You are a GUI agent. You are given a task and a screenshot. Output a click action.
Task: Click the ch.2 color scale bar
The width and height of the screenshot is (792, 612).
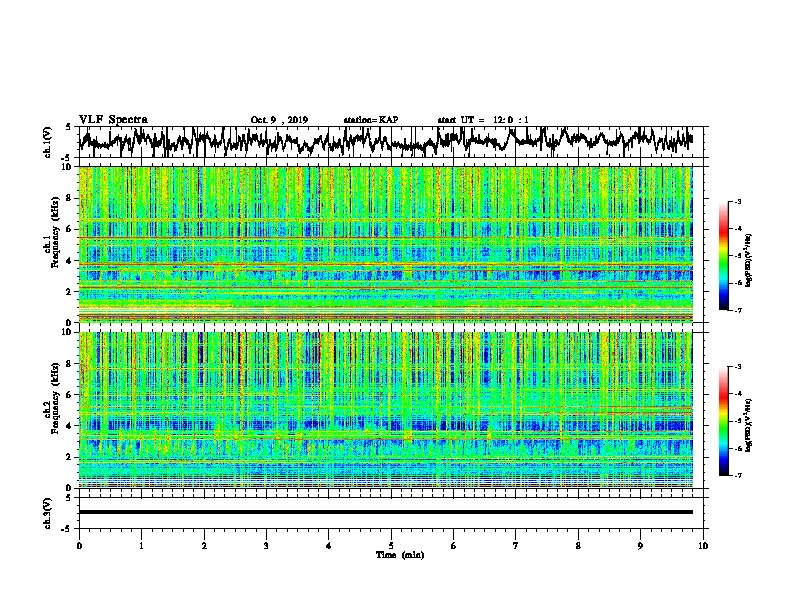(723, 421)
